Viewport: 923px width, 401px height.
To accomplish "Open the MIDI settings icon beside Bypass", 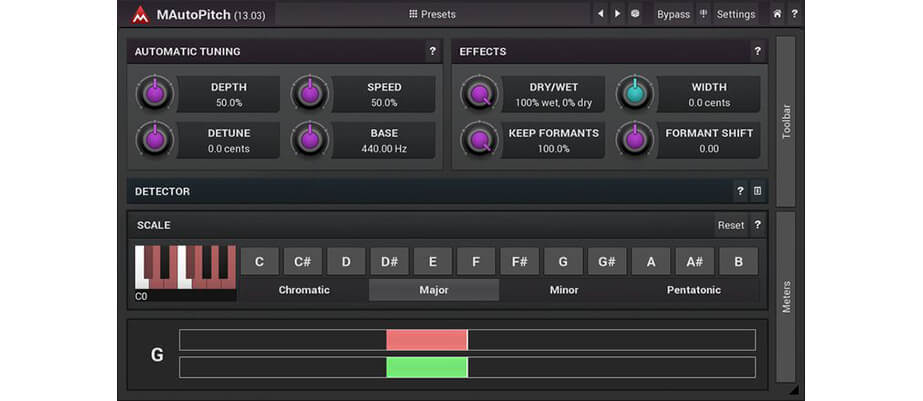I will [x=703, y=14].
